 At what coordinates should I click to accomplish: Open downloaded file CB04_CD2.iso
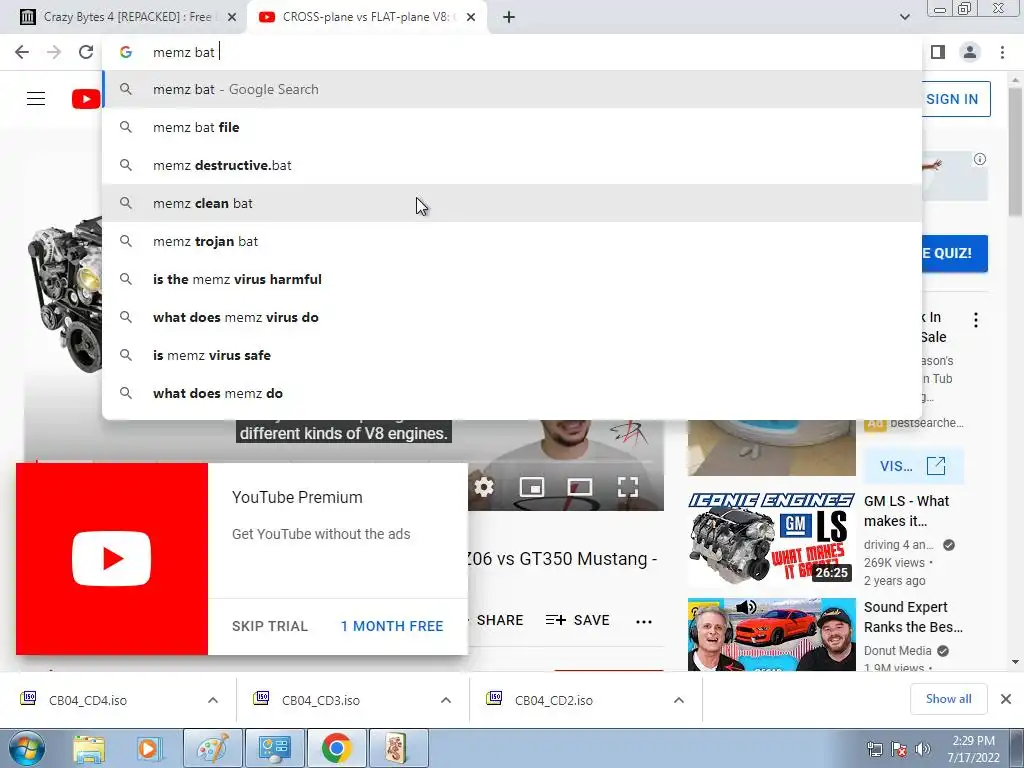[x=554, y=700]
